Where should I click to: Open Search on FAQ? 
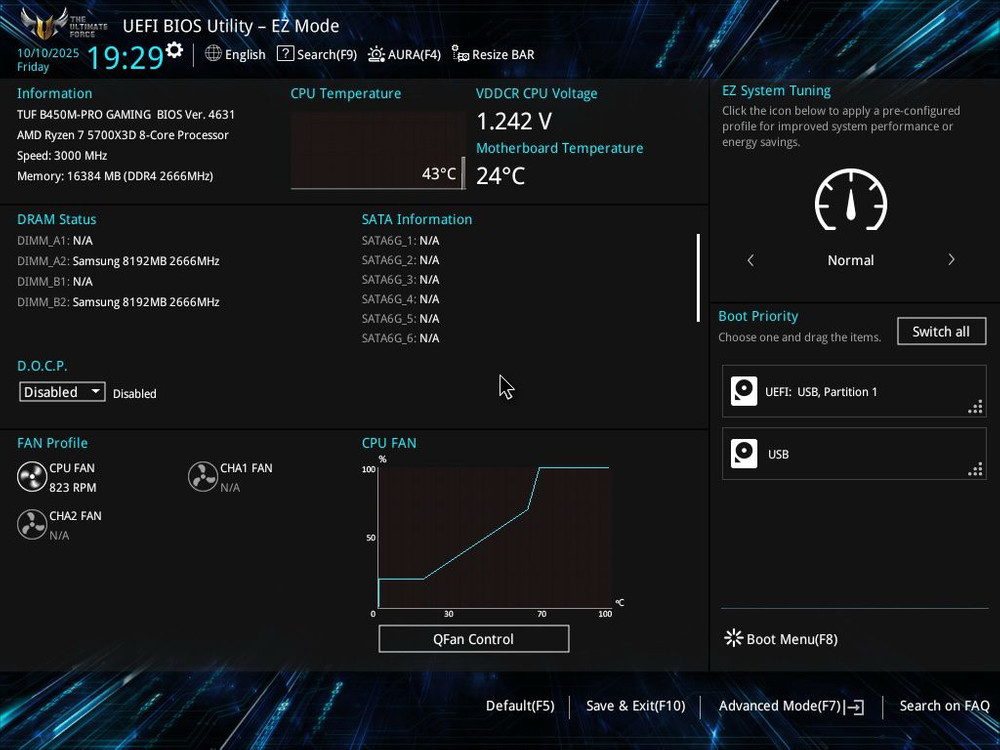[x=944, y=706]
